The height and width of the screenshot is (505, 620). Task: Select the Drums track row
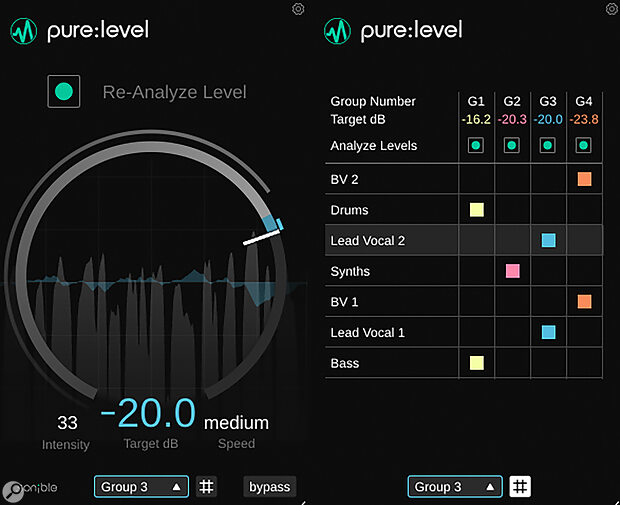464,210
